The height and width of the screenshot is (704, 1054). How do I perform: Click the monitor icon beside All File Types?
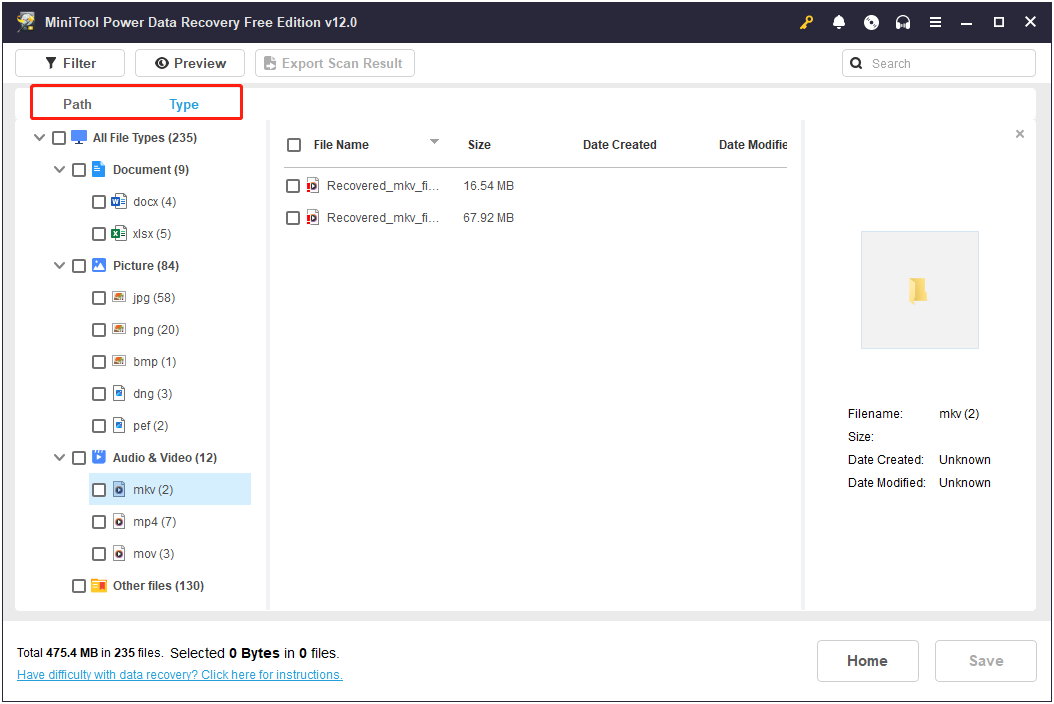[x=79, y=137]
